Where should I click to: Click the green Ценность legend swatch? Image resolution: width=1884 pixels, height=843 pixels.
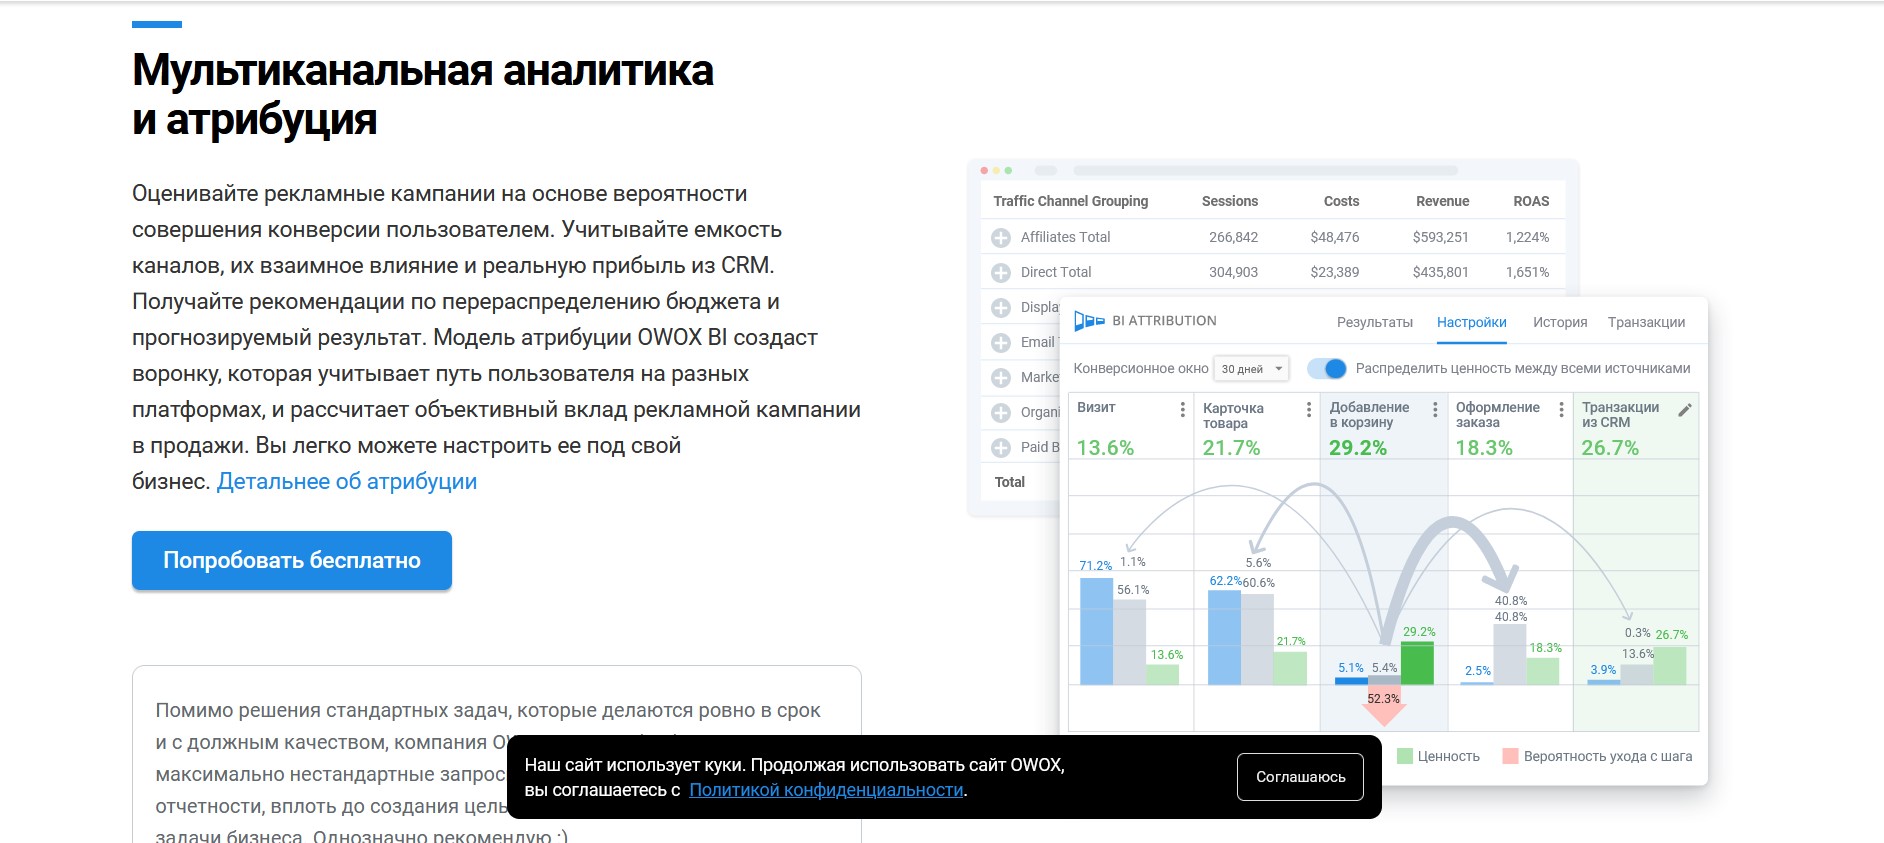click(1405, 756)
